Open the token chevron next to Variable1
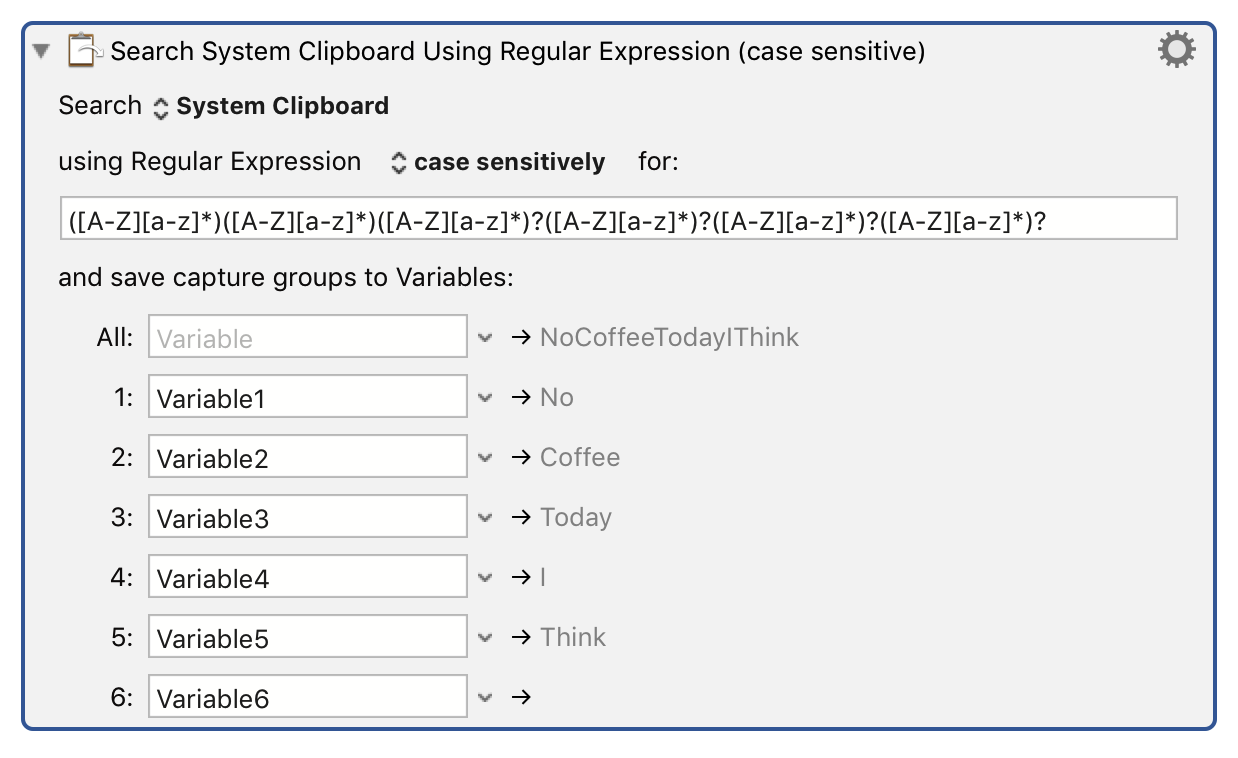 point(487,397)
